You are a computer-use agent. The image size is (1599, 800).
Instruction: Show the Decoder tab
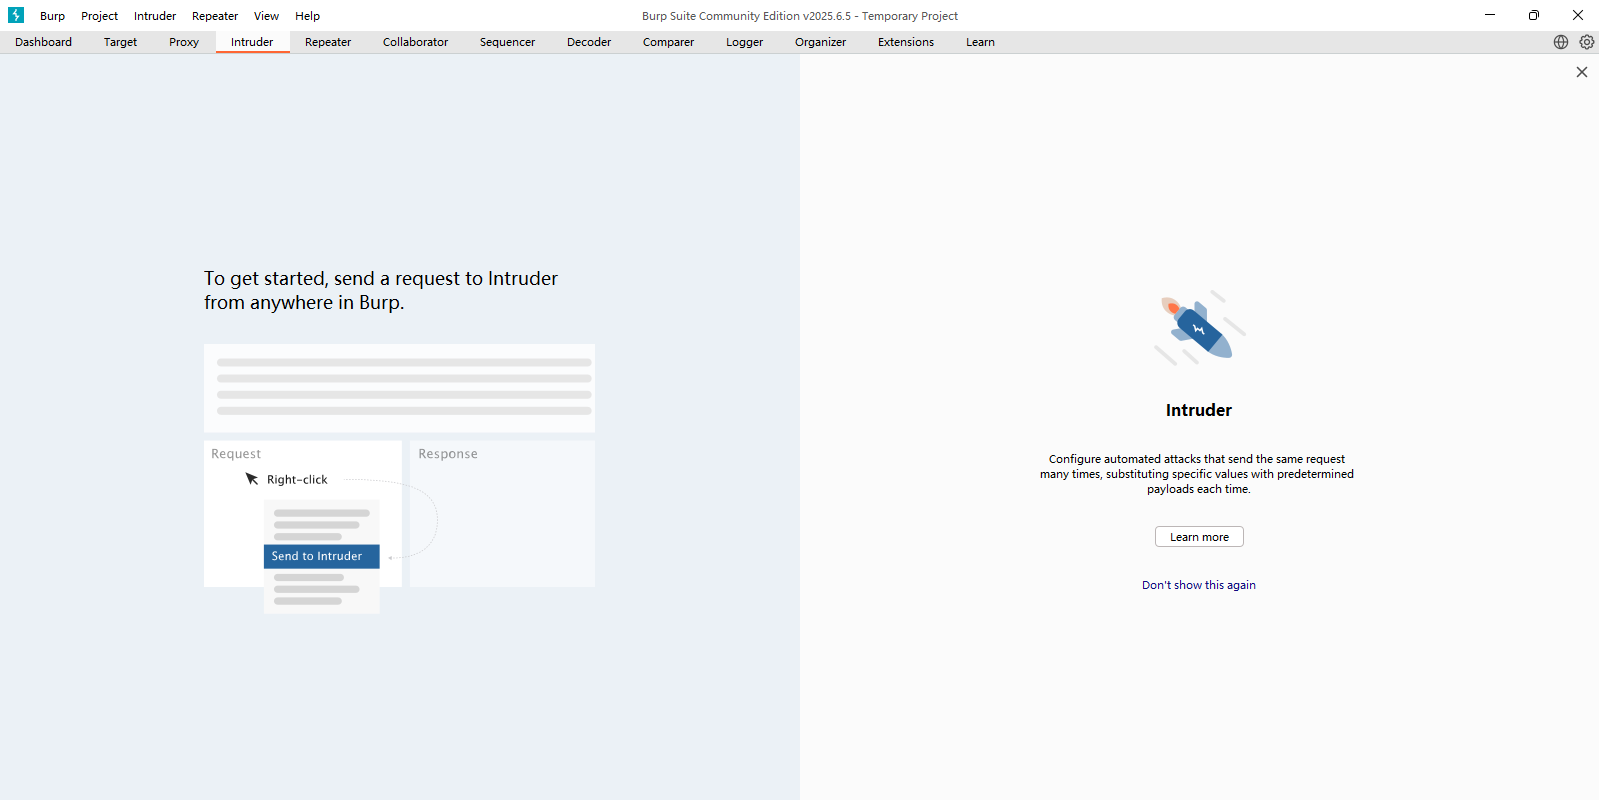[x=589, y=42]
